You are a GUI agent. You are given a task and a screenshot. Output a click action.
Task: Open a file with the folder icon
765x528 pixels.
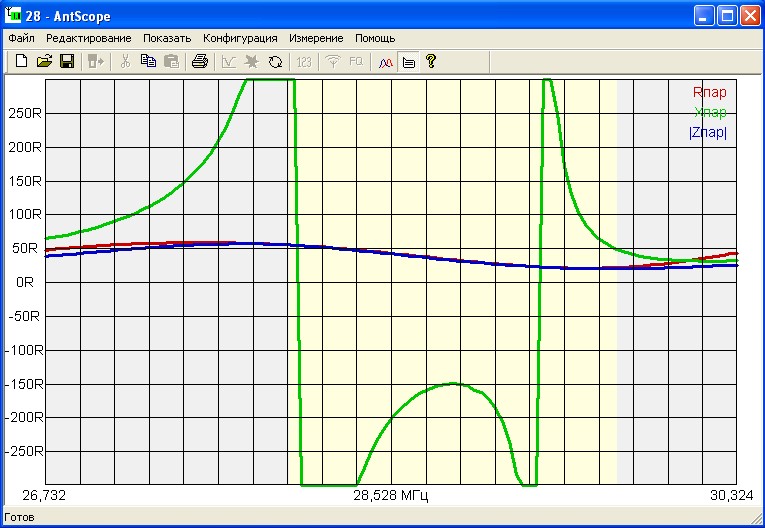(x=44, y=62)
